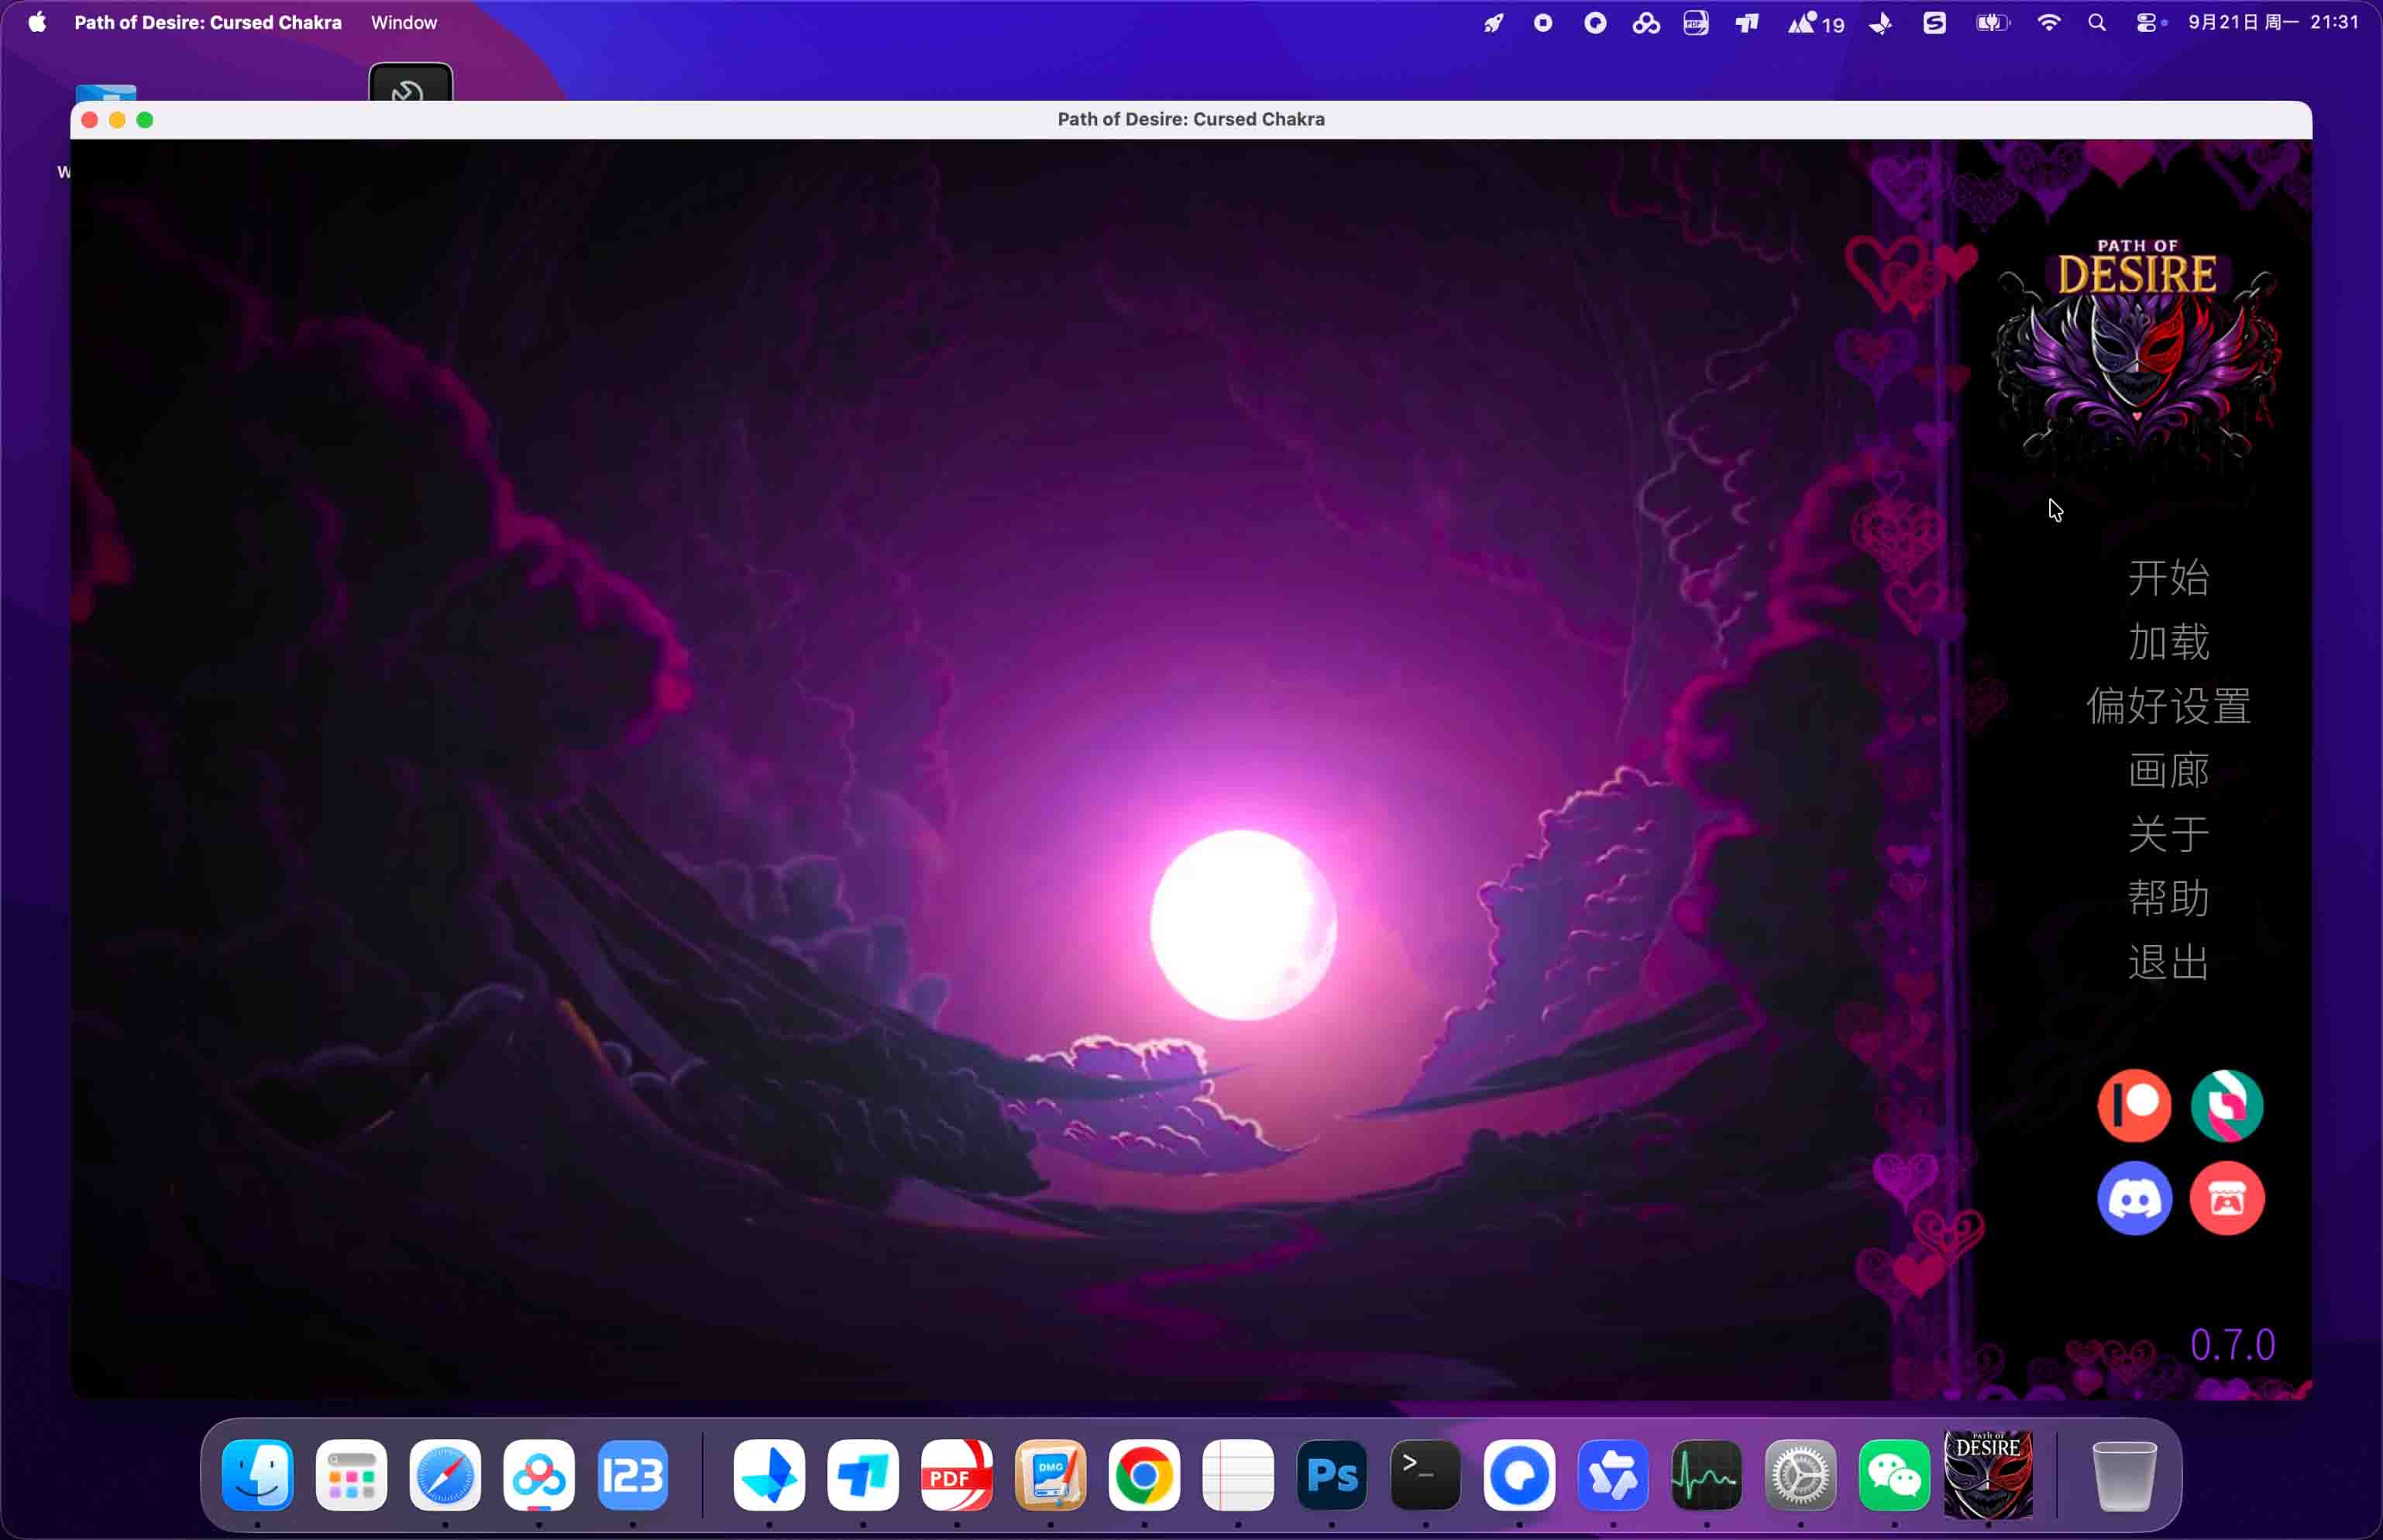Image resolution: width=2383 pixels, height=1540 pixels.
Task: Open Control Center in menu bar
Action: point(2148,22)
